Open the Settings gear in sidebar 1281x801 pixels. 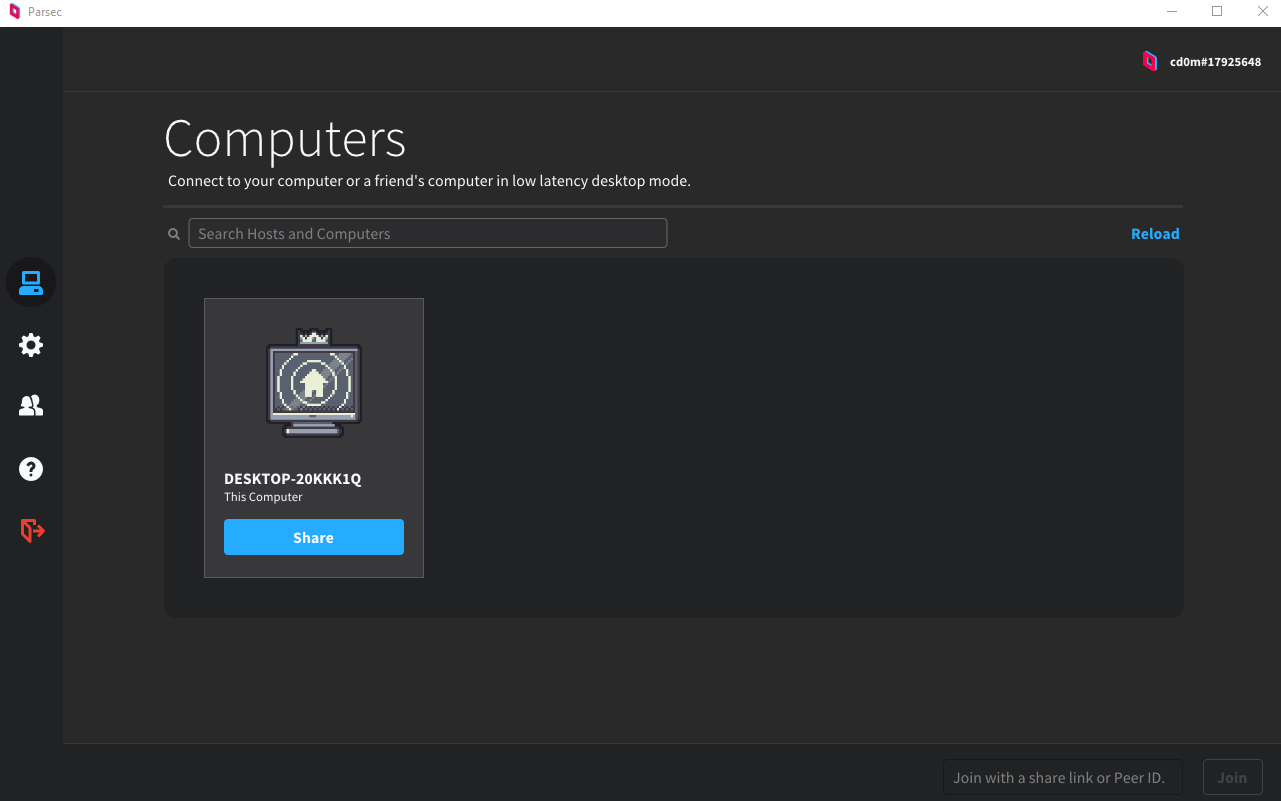pyautogui.click(x=31, y=345)
